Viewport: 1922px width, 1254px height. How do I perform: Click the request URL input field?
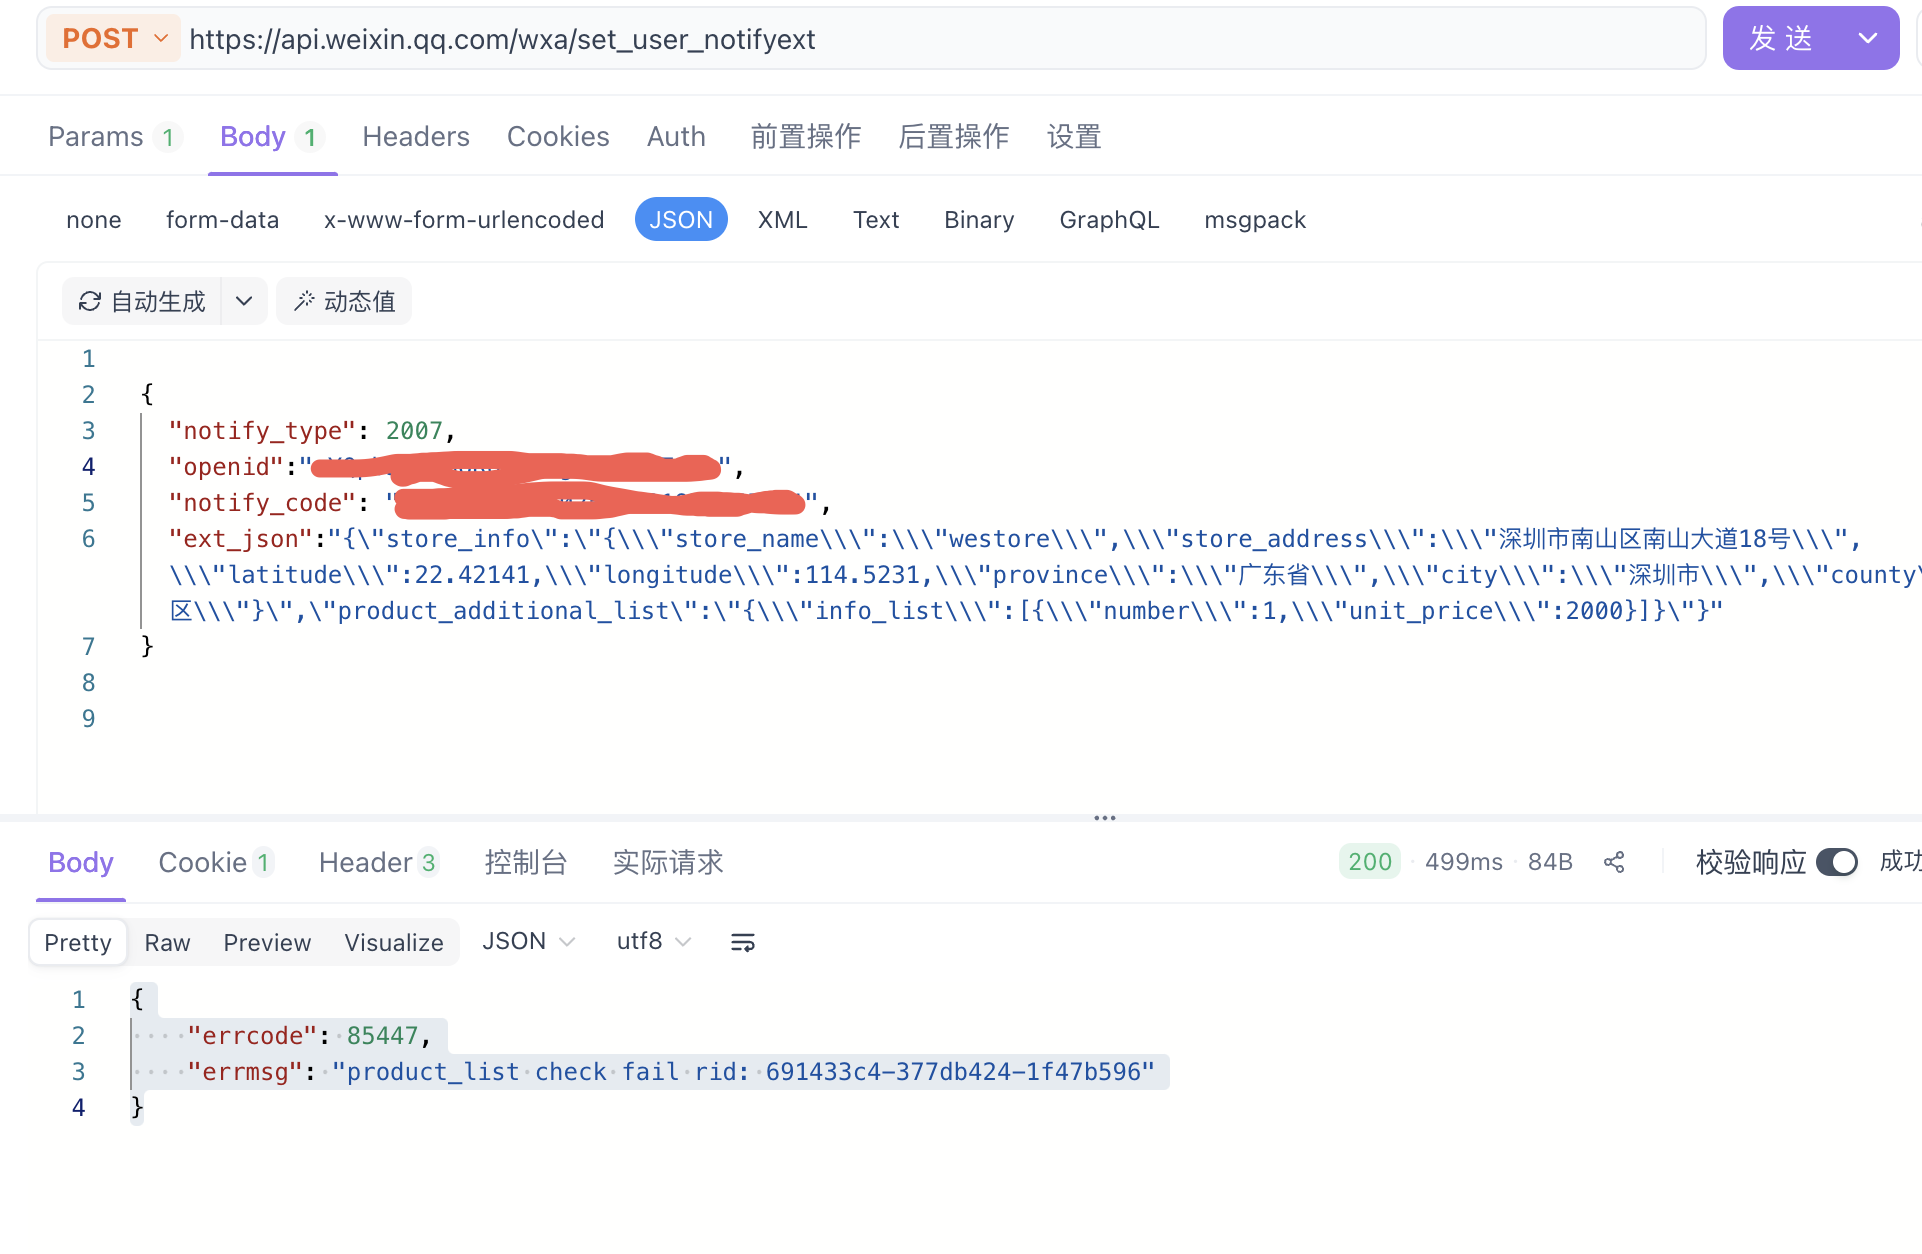(x=900, y=39)
